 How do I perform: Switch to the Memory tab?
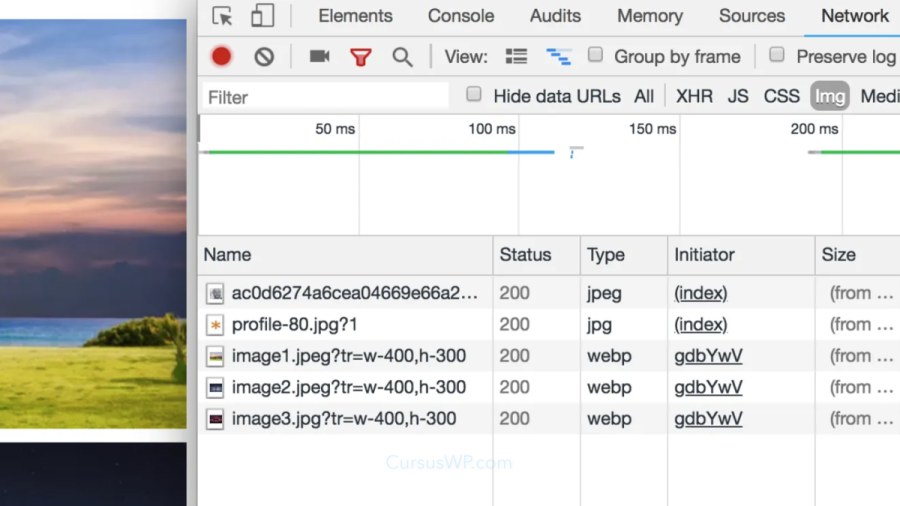[650, 16]
